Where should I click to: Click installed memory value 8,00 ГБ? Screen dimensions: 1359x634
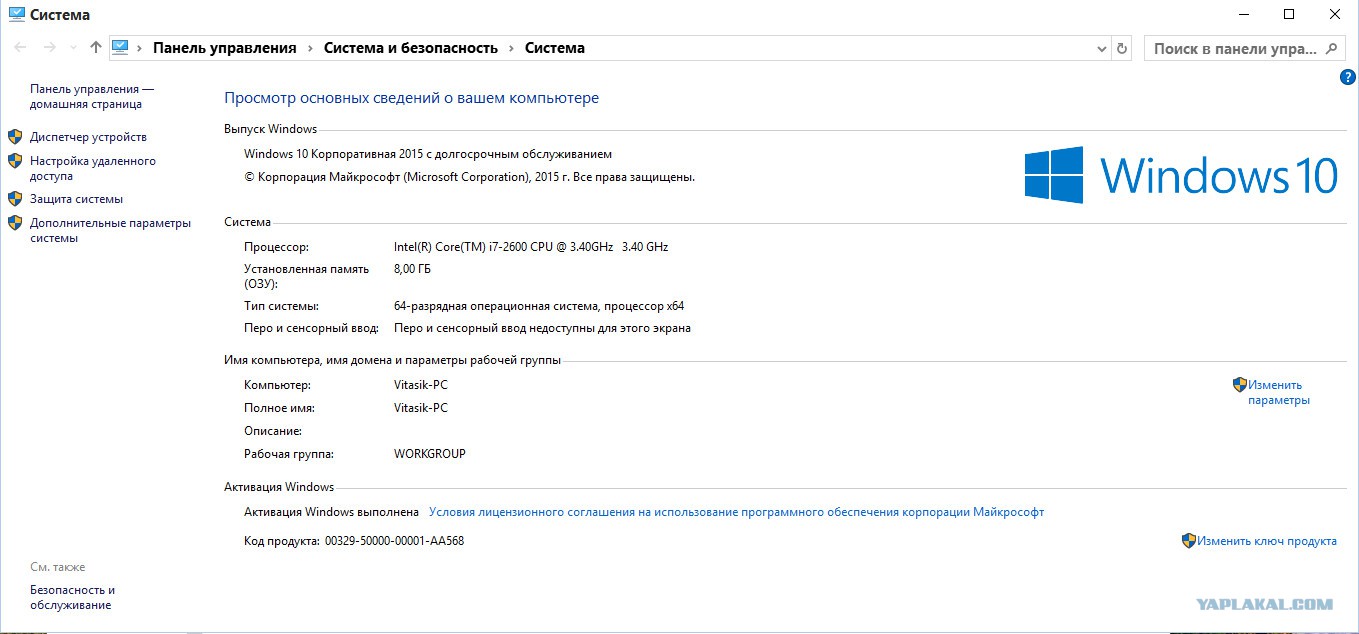click(x=413, y=269)
